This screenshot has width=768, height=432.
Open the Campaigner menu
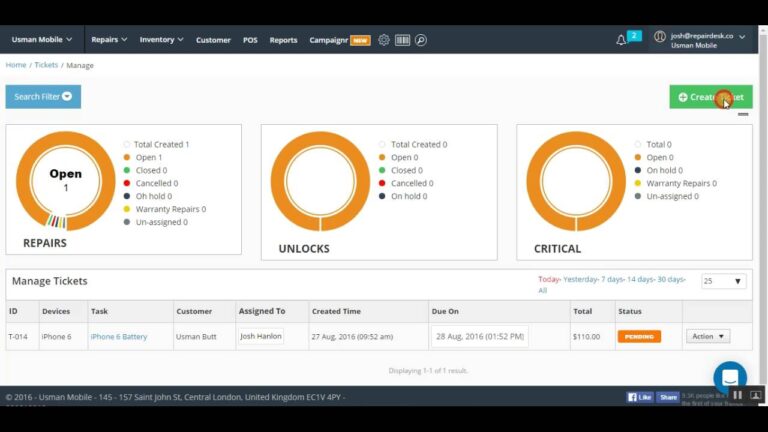(x=339, y=40)
